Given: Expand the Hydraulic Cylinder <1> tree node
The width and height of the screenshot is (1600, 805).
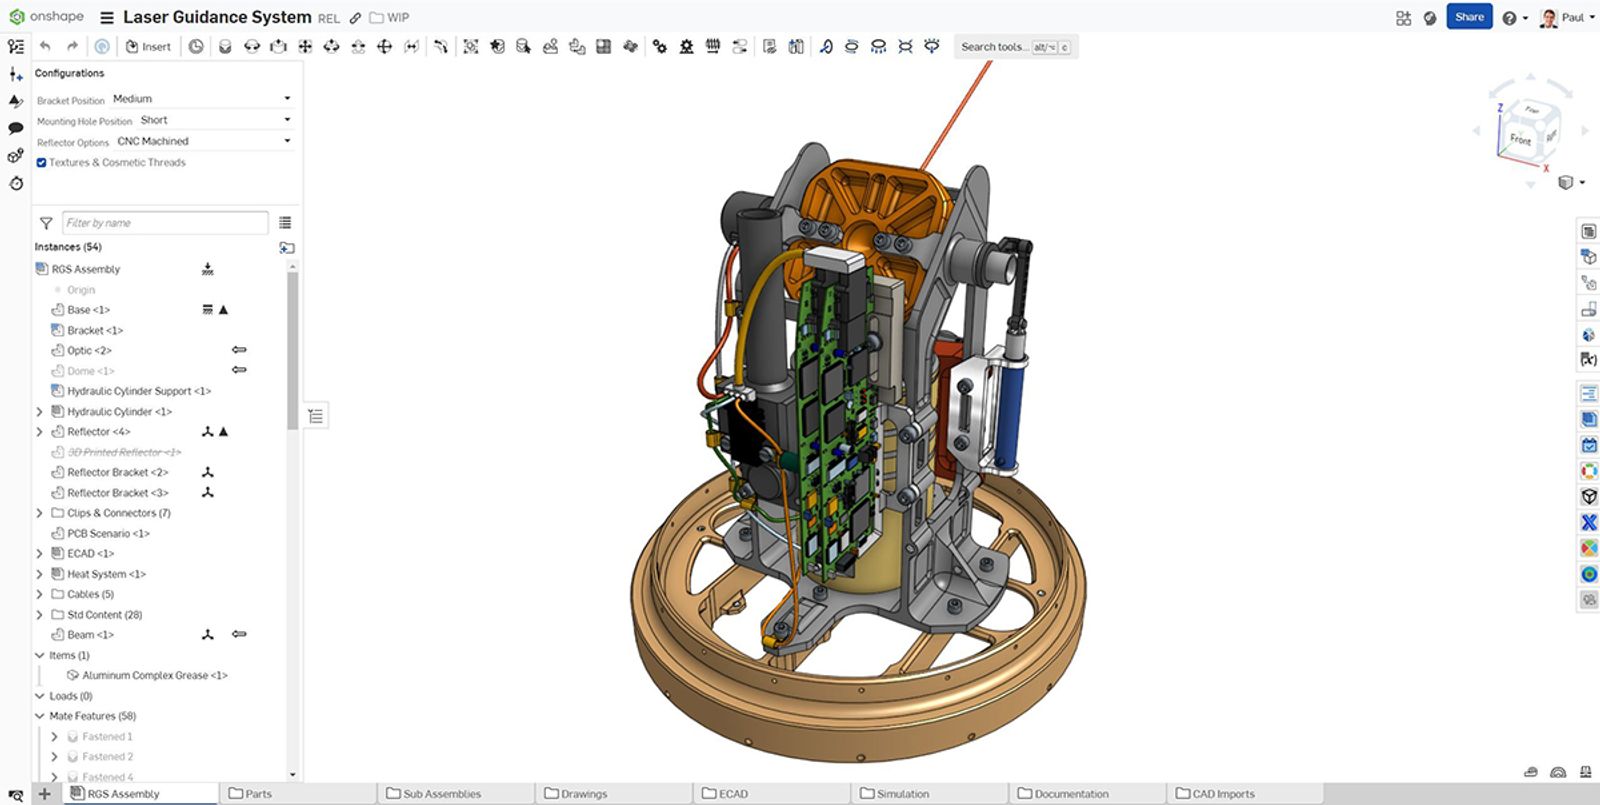Looking at the screenshot, I should (x=40, y=412).
